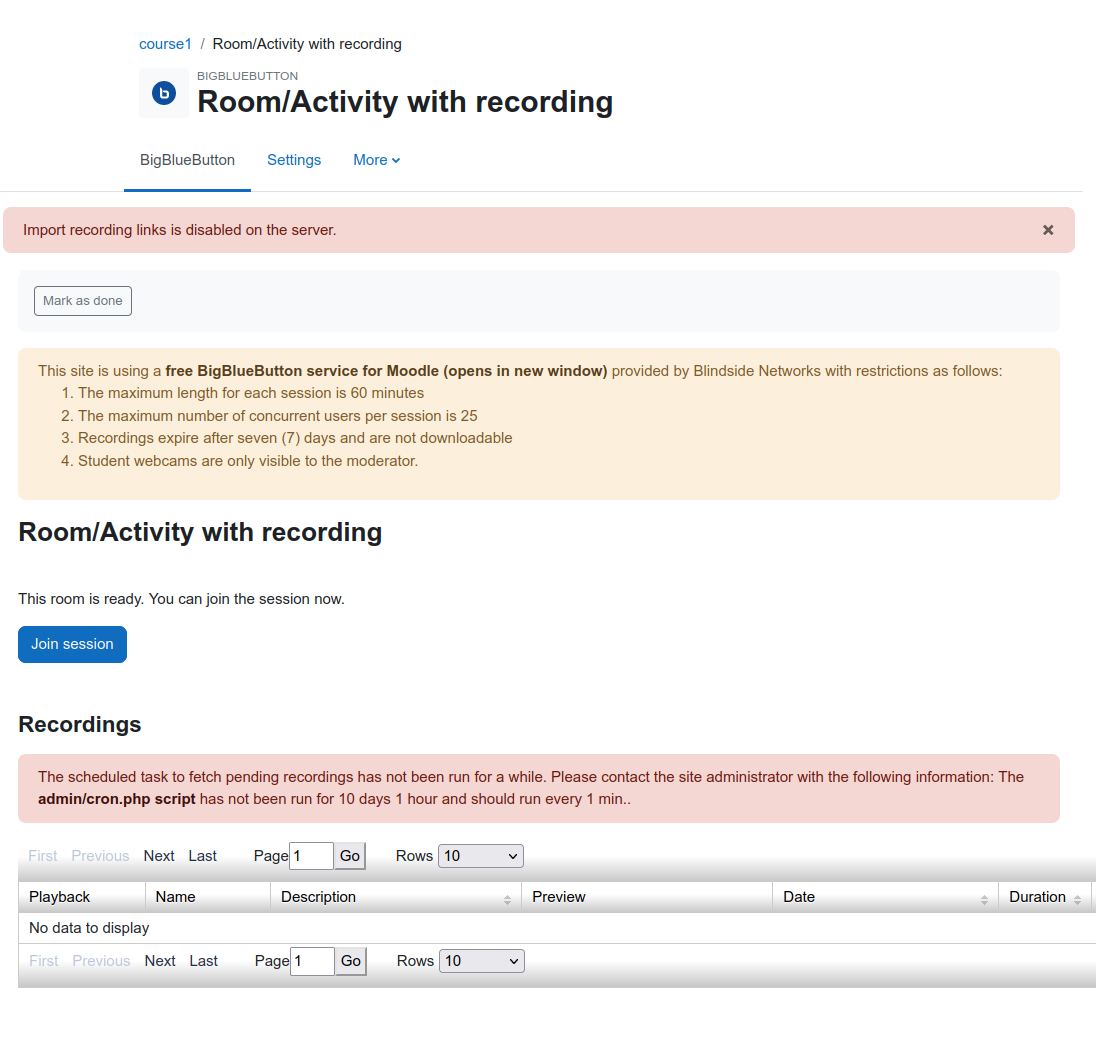Click Previous in the top paginator
1096x1049 pixels.
pyautogui.click(x=100, y=856)
